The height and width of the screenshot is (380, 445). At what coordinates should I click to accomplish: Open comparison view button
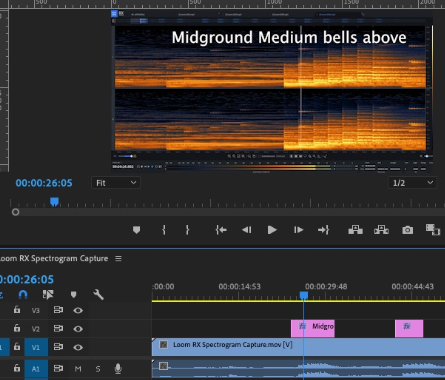(x=433, y=229)
